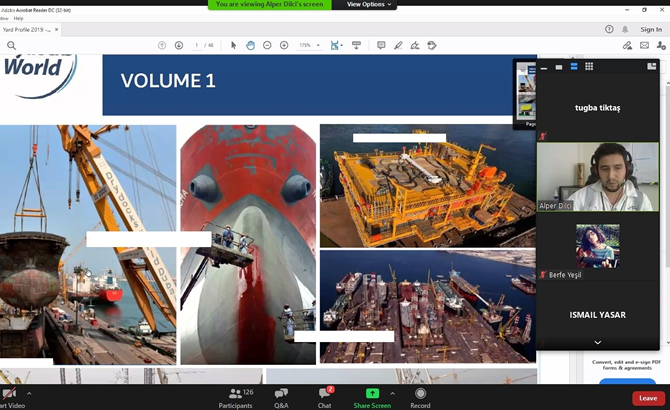Open the Participants list
Viewport: 670px width, 410px height.
tap(235, 397)
